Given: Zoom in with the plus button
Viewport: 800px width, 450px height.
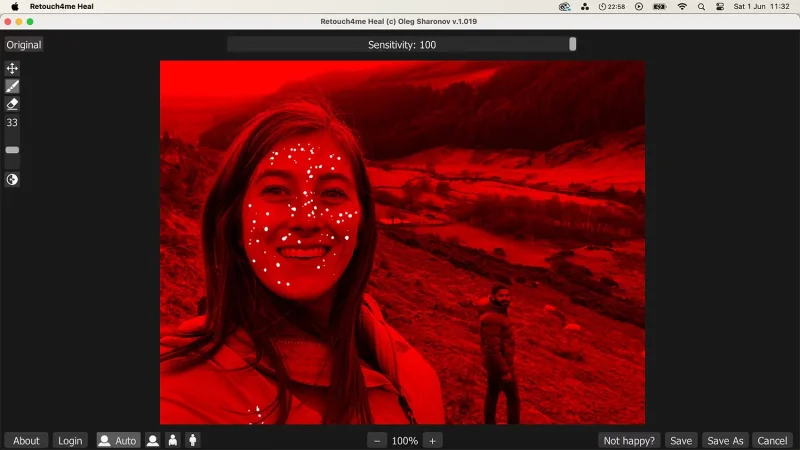Looking at the screenshot, I should [x=432, y=441].
